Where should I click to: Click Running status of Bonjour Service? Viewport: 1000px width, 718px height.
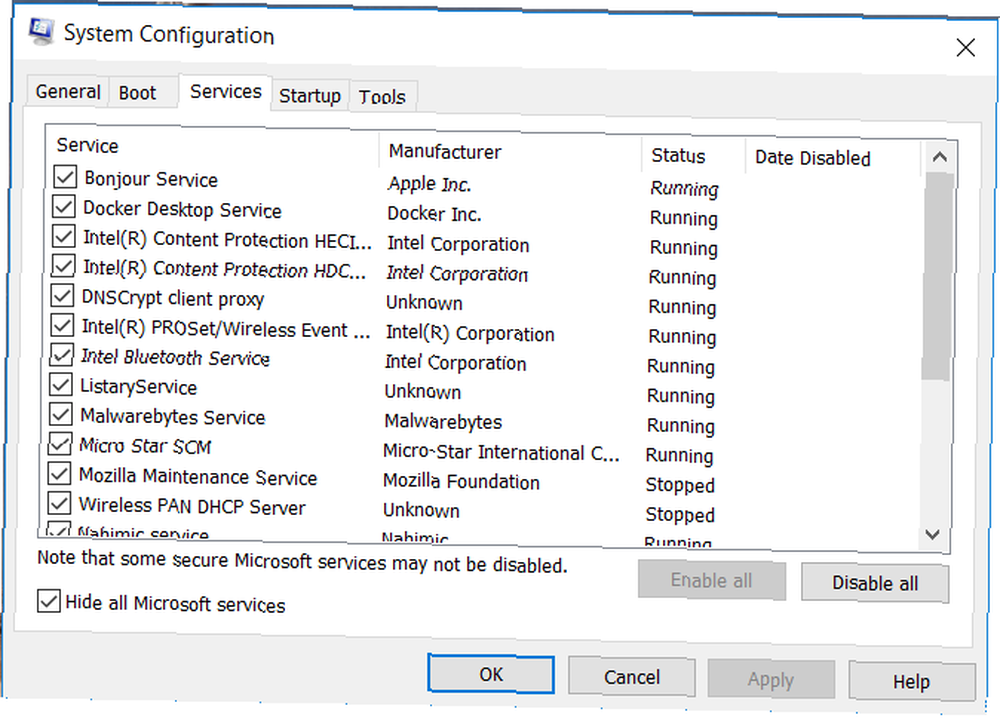(684, 189)
